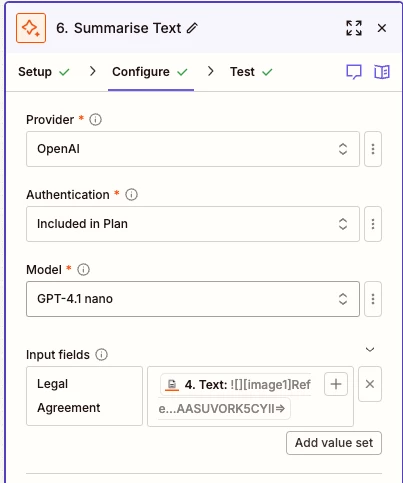Screen dimensions: 403x483
Task: Click the info icon beside Authentication
Action: click(131, 194)
